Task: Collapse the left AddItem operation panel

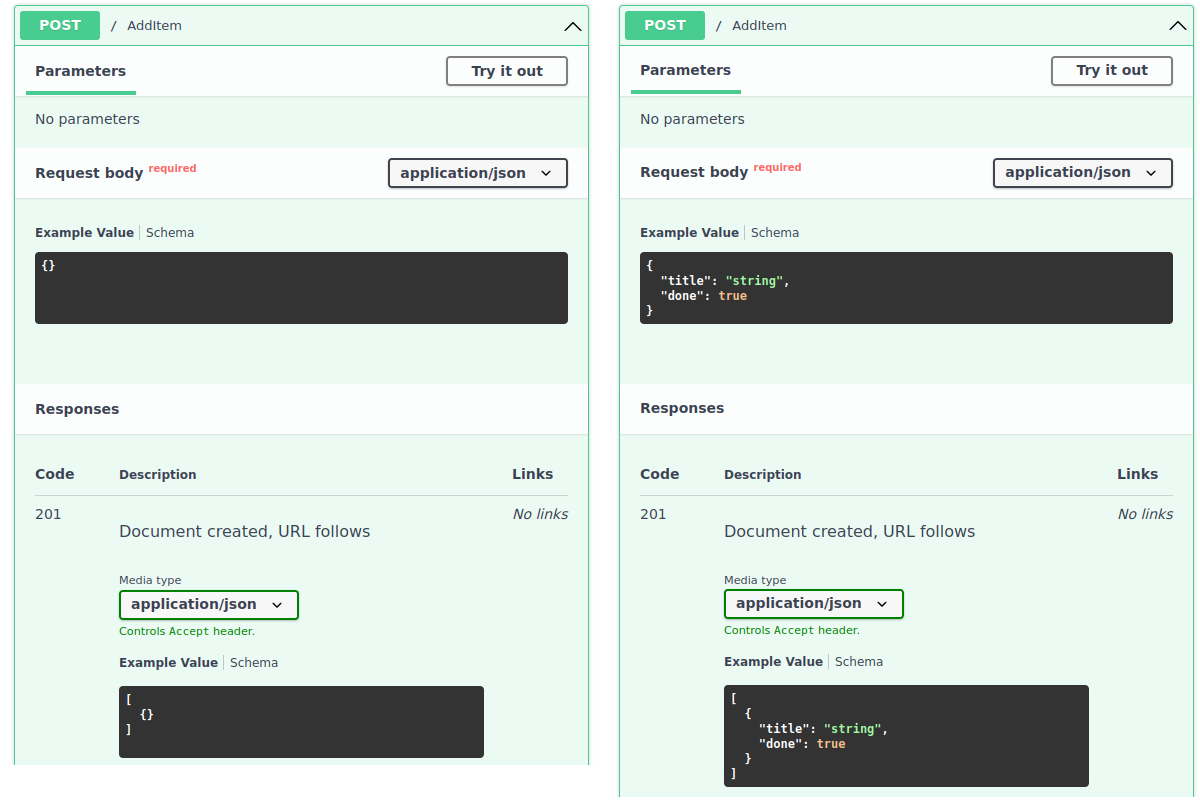Action: (x=572, y=26)
